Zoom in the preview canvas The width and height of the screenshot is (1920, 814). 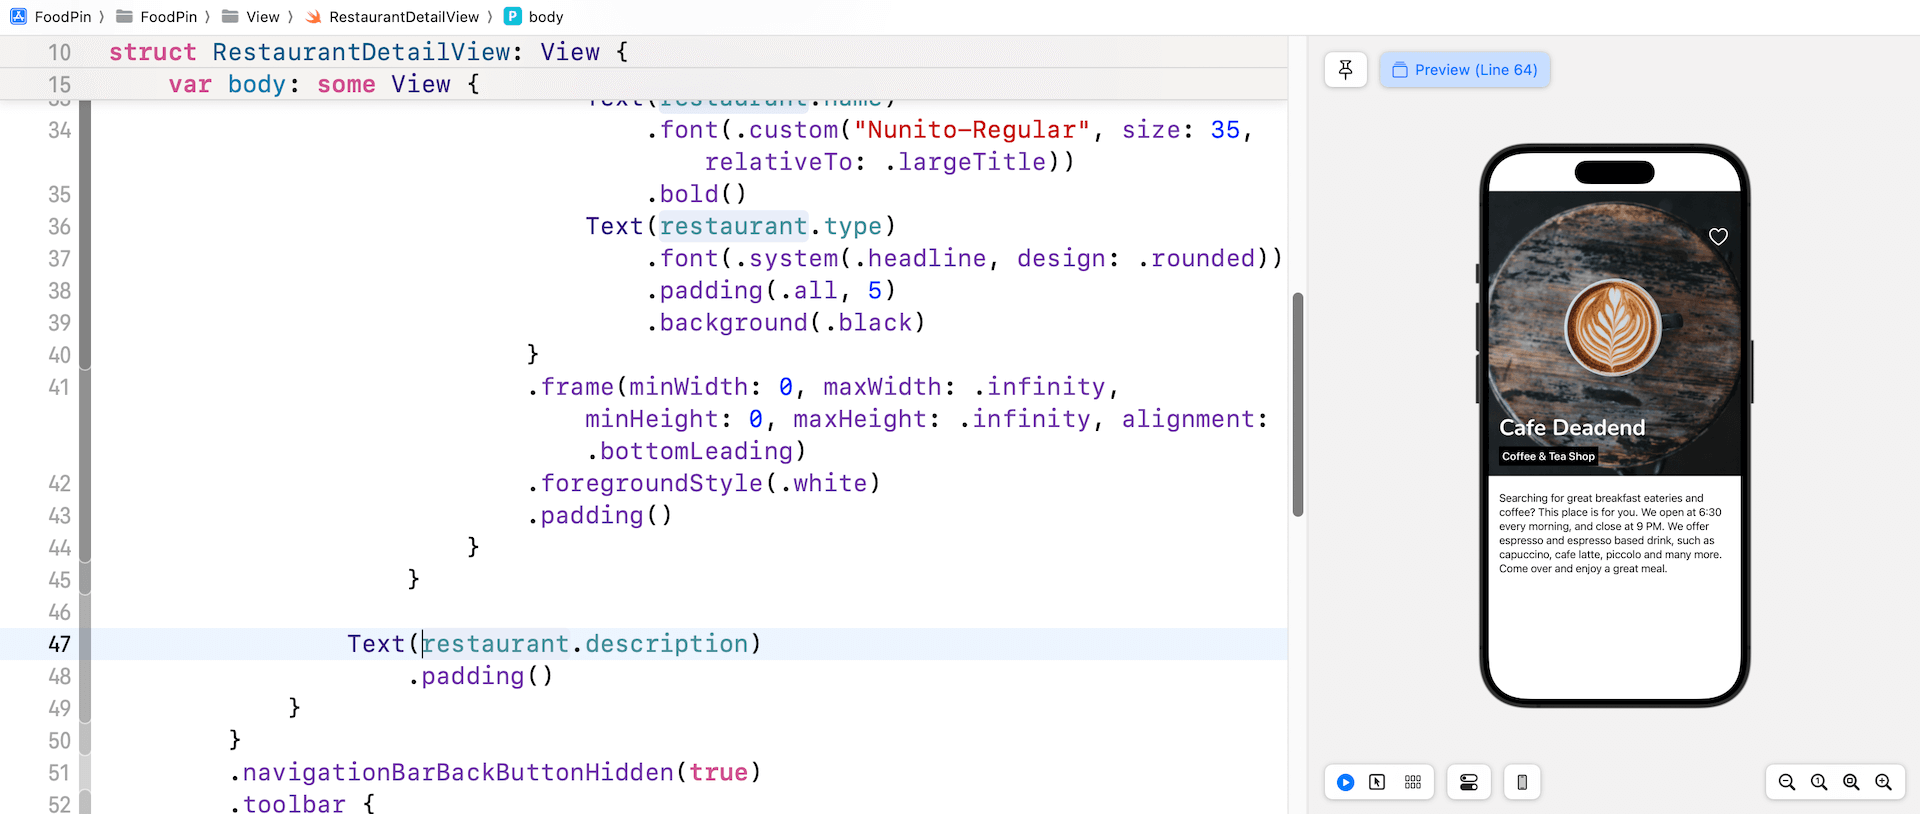(1883, 782)
